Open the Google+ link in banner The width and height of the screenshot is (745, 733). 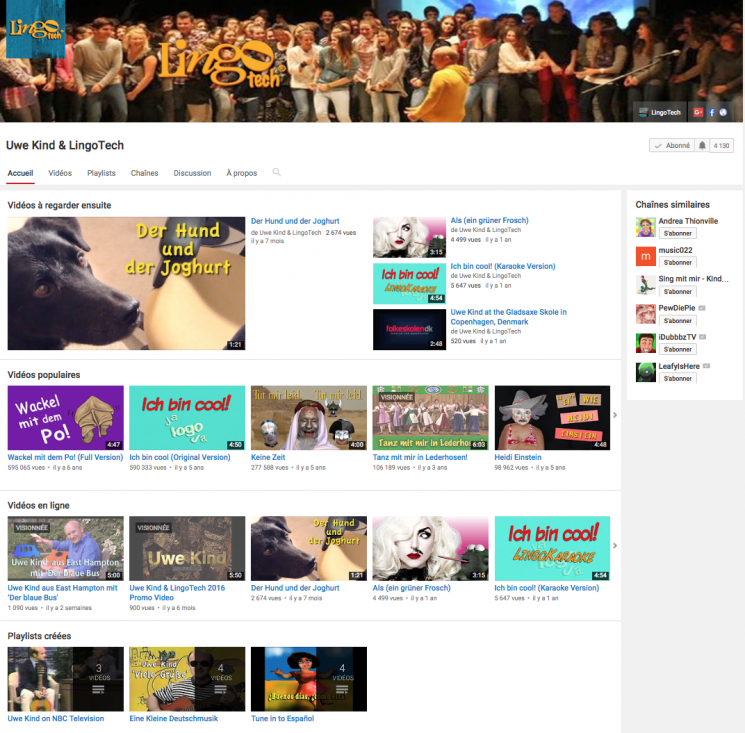[698, 113]
